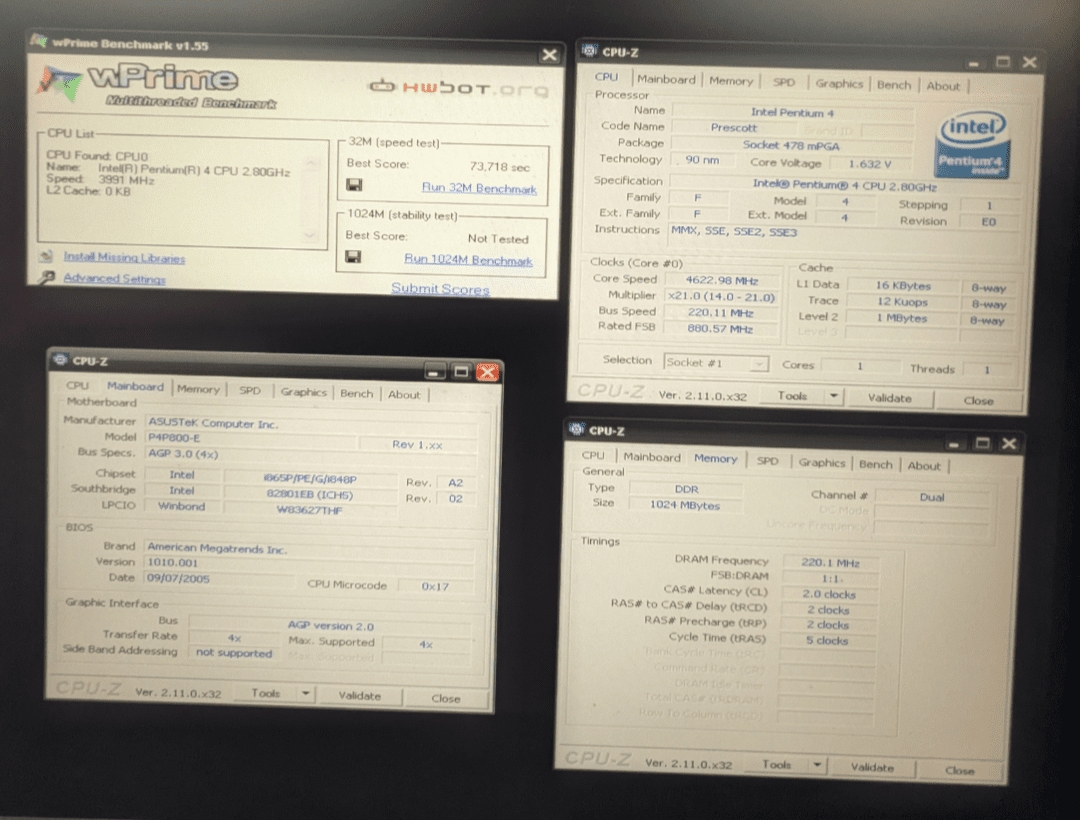Click the Core Speed value 4622.98 MHz
This screenshot has width=1080, height=820.
tap(721, 280)
